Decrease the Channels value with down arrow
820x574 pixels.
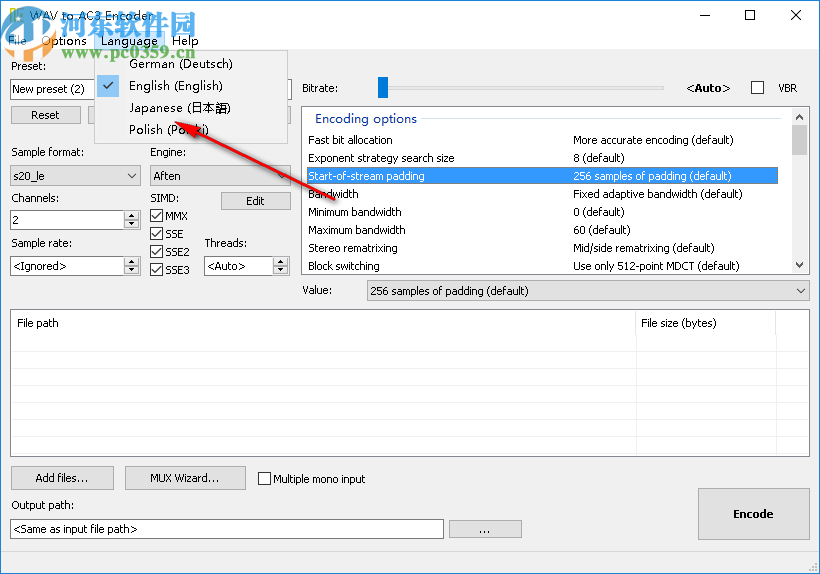point(132,224)
